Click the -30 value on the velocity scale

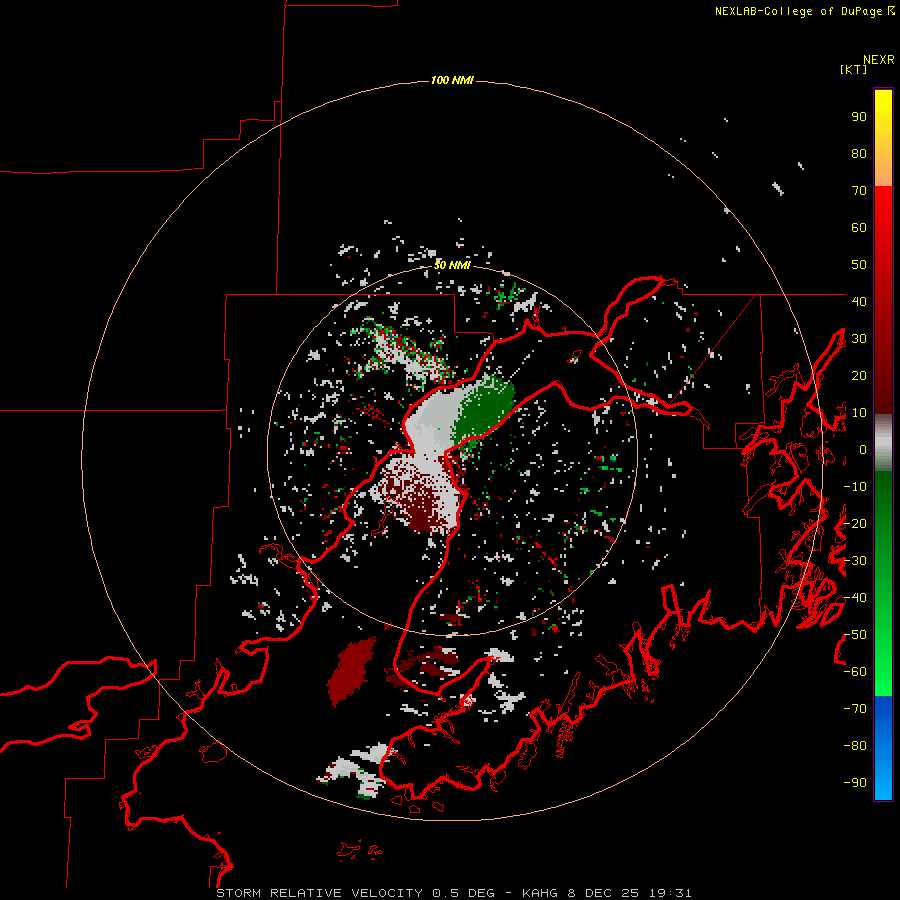(855, 561)
